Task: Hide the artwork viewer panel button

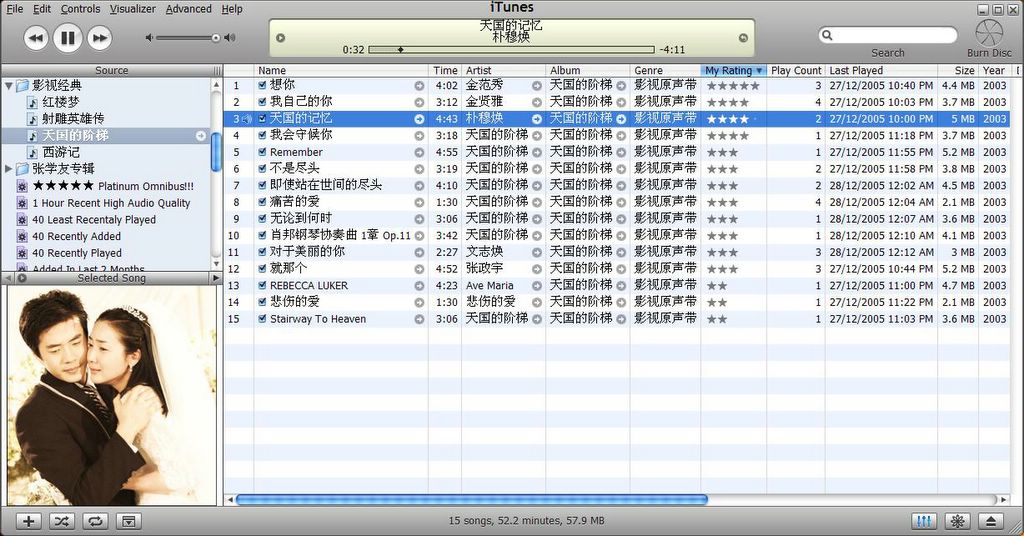Action: [x=129, y=521]
